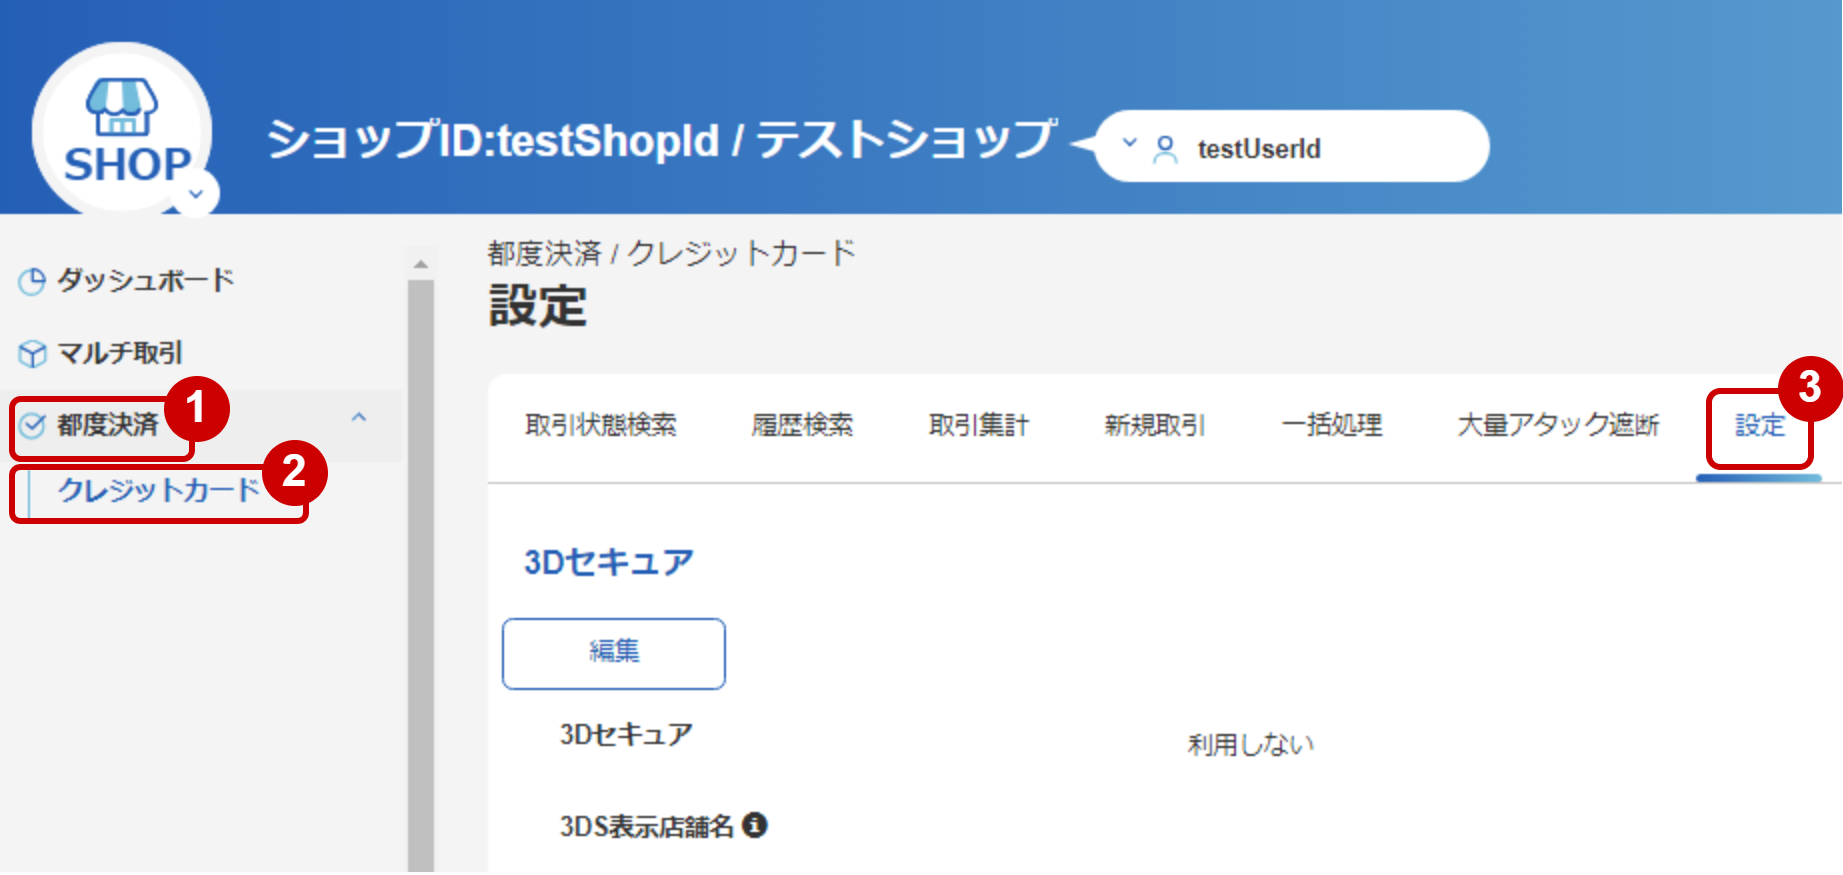
Task: Click the user profile icon
Action: [1165, 149]
